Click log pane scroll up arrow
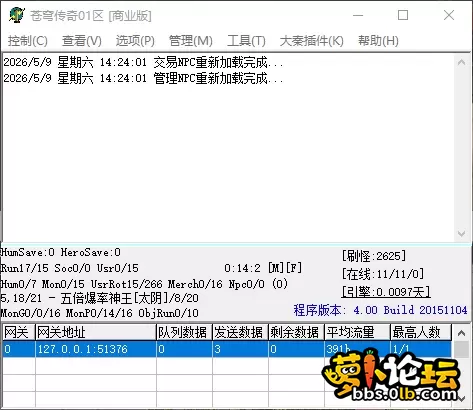The image size is (473, 410). (462, 62)
